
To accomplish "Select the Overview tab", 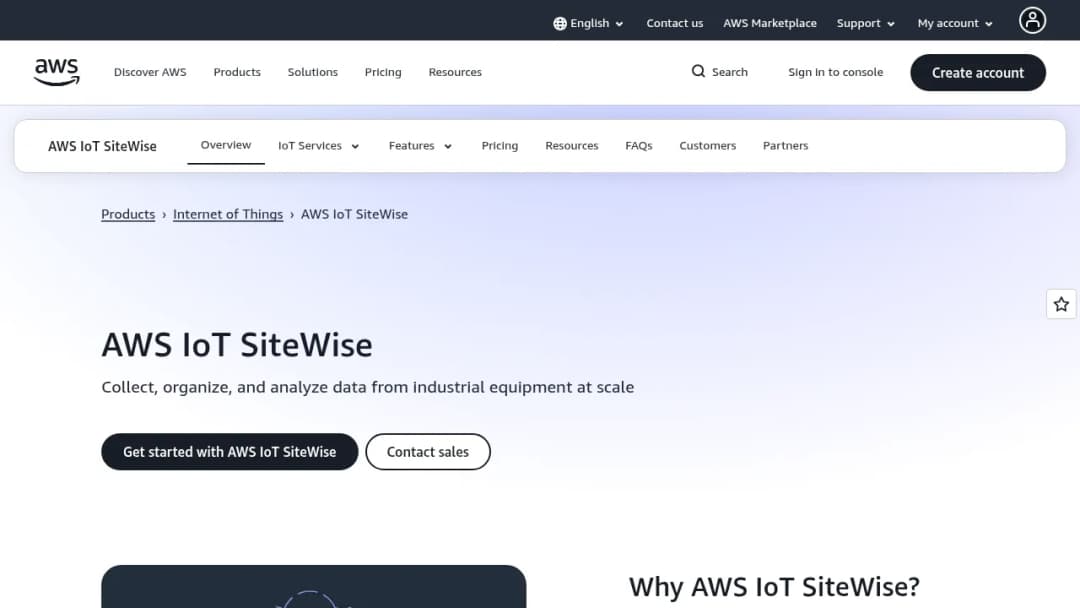I will click(x=226, y=145).
